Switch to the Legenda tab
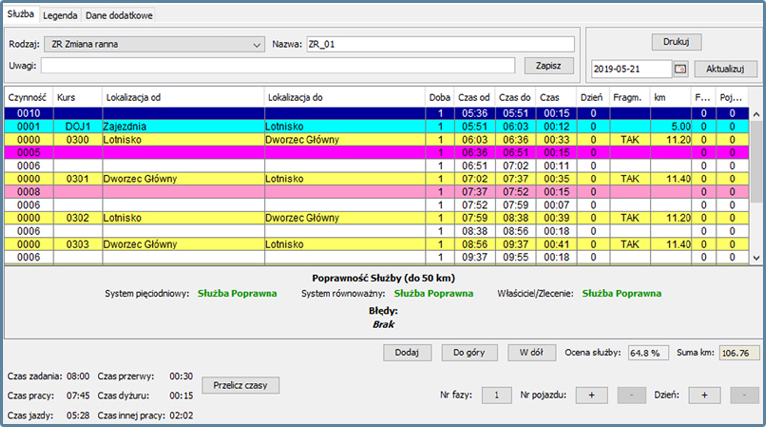The height and width of the screenshot is (427, 766). tap(60, 16)
